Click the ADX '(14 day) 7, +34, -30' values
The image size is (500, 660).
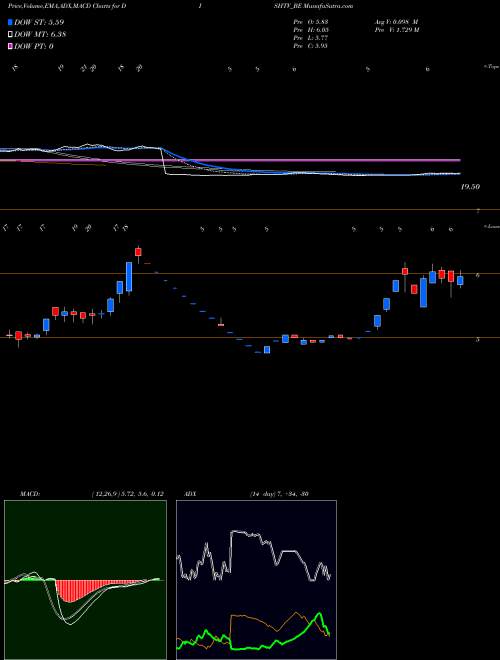pos(279,494)
